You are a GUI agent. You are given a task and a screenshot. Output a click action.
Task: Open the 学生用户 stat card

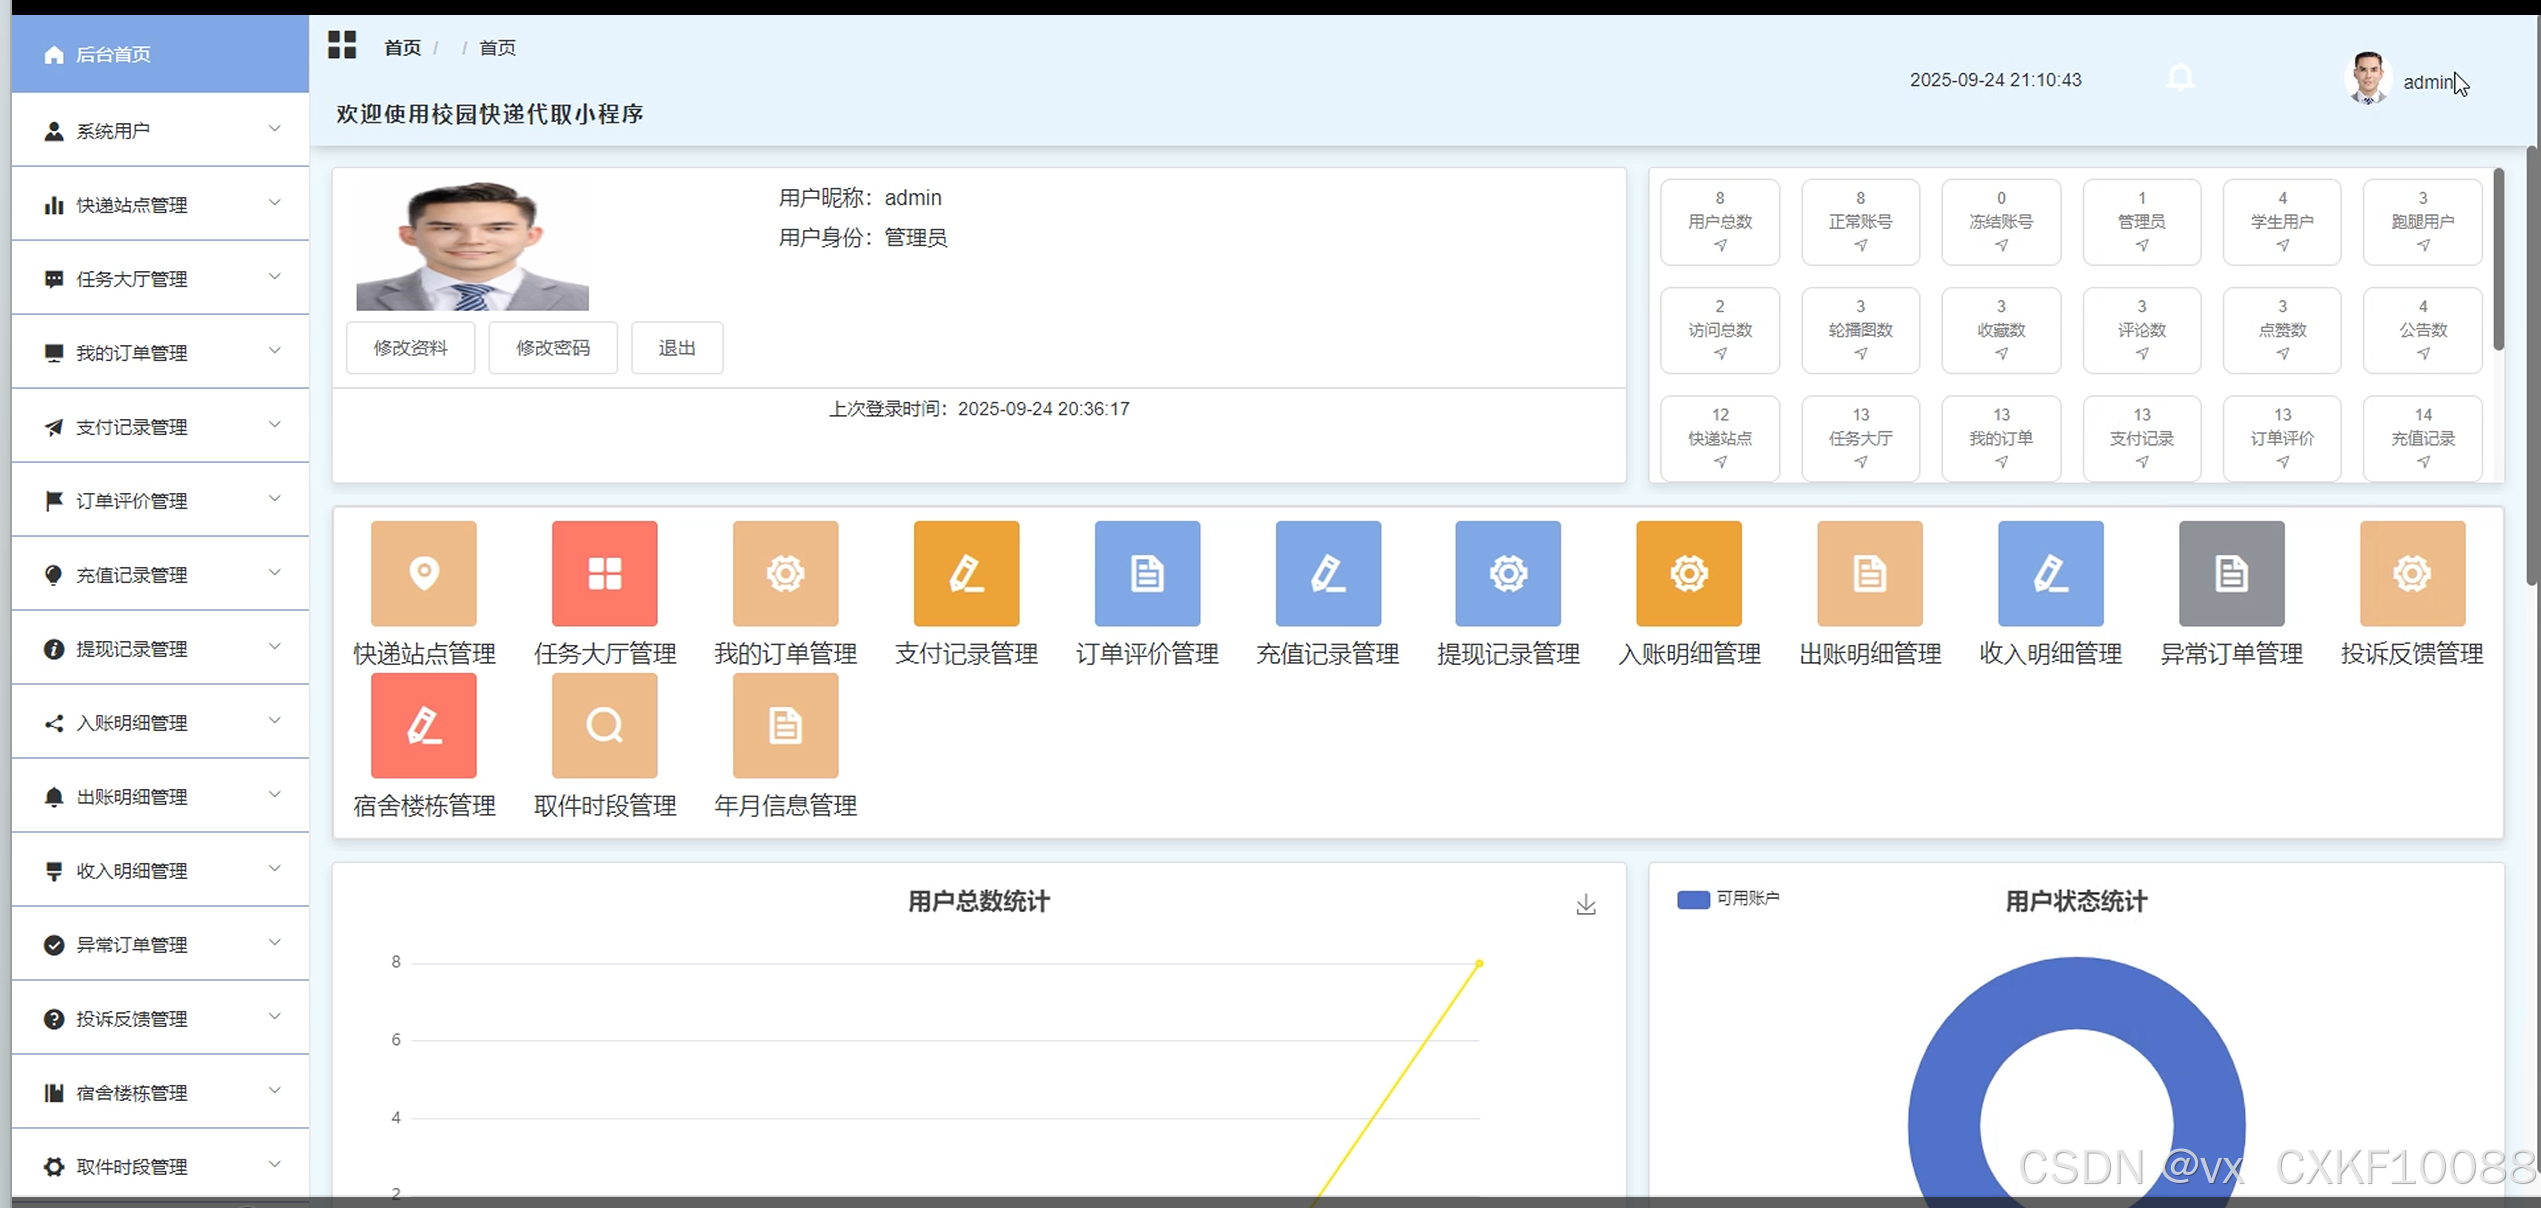[2282, 222]
